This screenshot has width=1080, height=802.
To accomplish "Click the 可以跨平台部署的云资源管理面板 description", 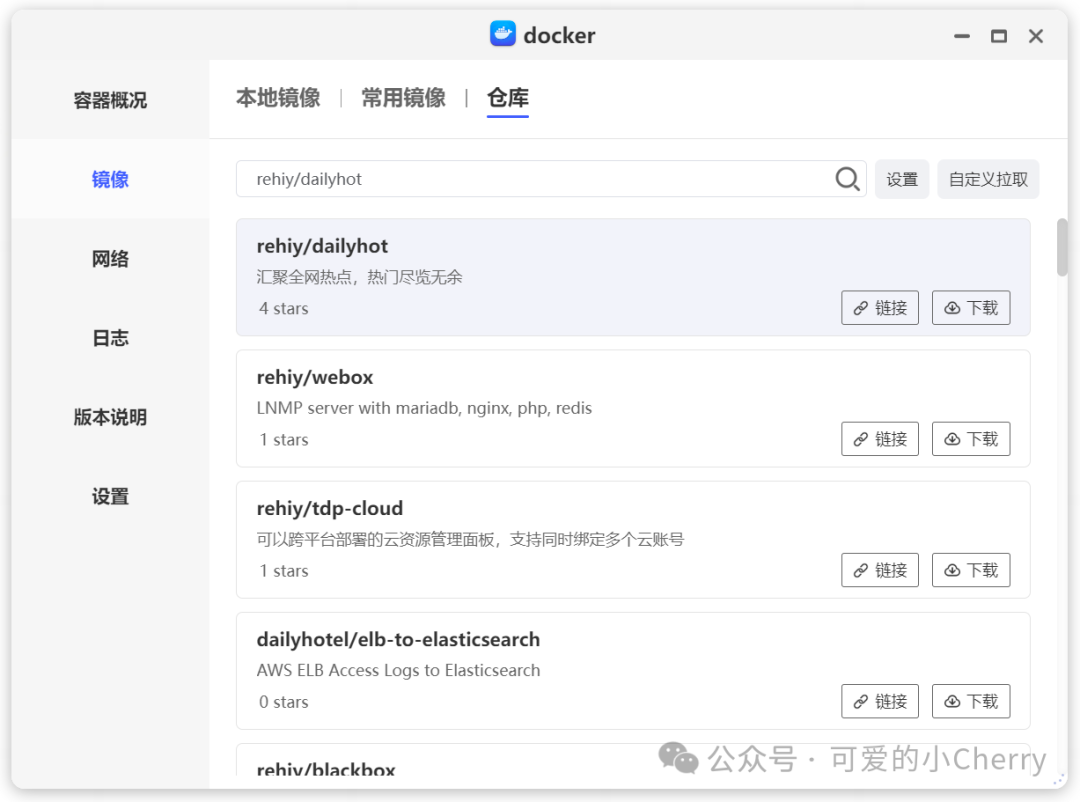I will click(x=470, y=539).
